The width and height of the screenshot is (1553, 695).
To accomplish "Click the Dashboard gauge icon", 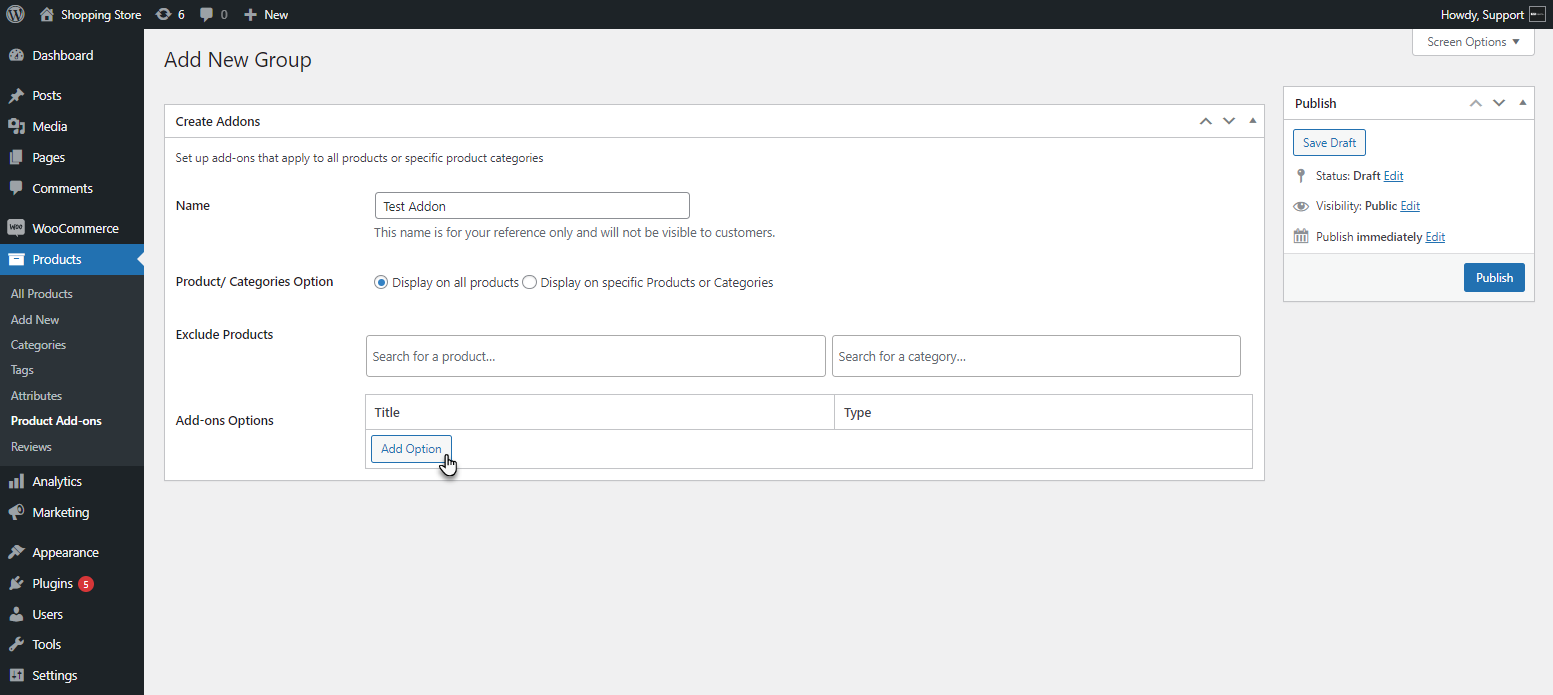I will (x=16, y=55).
